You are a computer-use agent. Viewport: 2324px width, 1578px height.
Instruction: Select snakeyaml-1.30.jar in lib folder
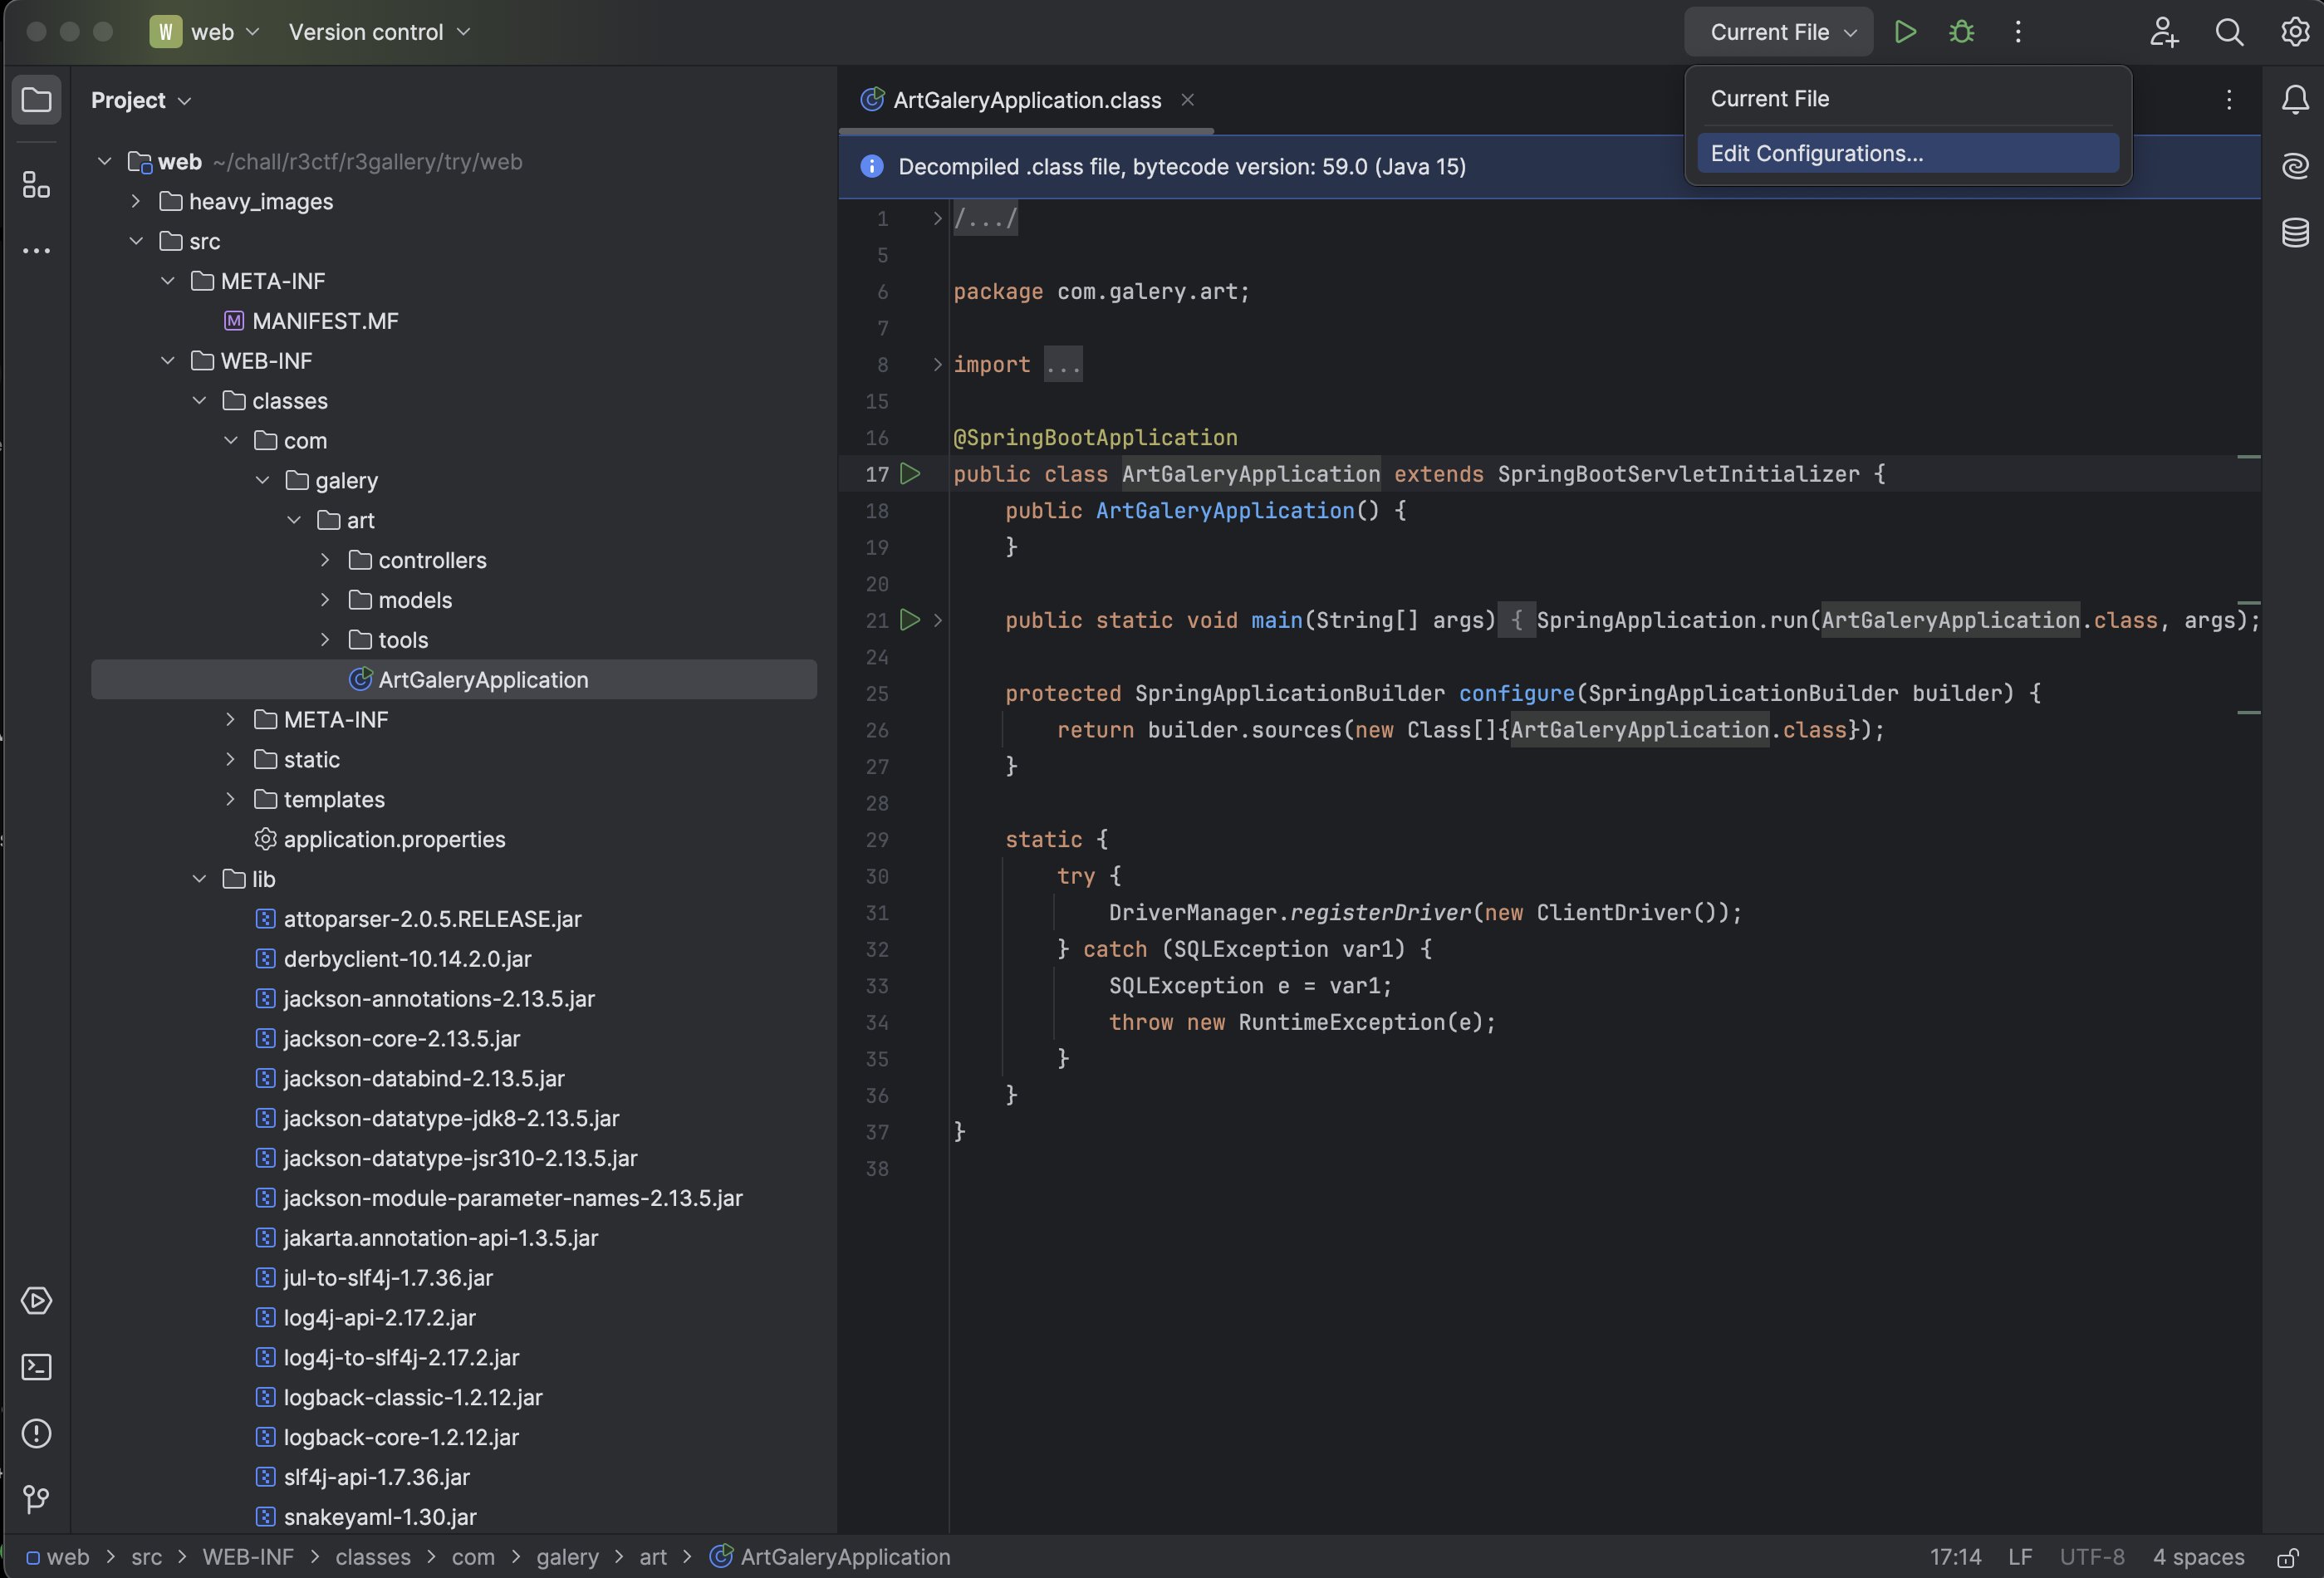[x=380, y=1516]
